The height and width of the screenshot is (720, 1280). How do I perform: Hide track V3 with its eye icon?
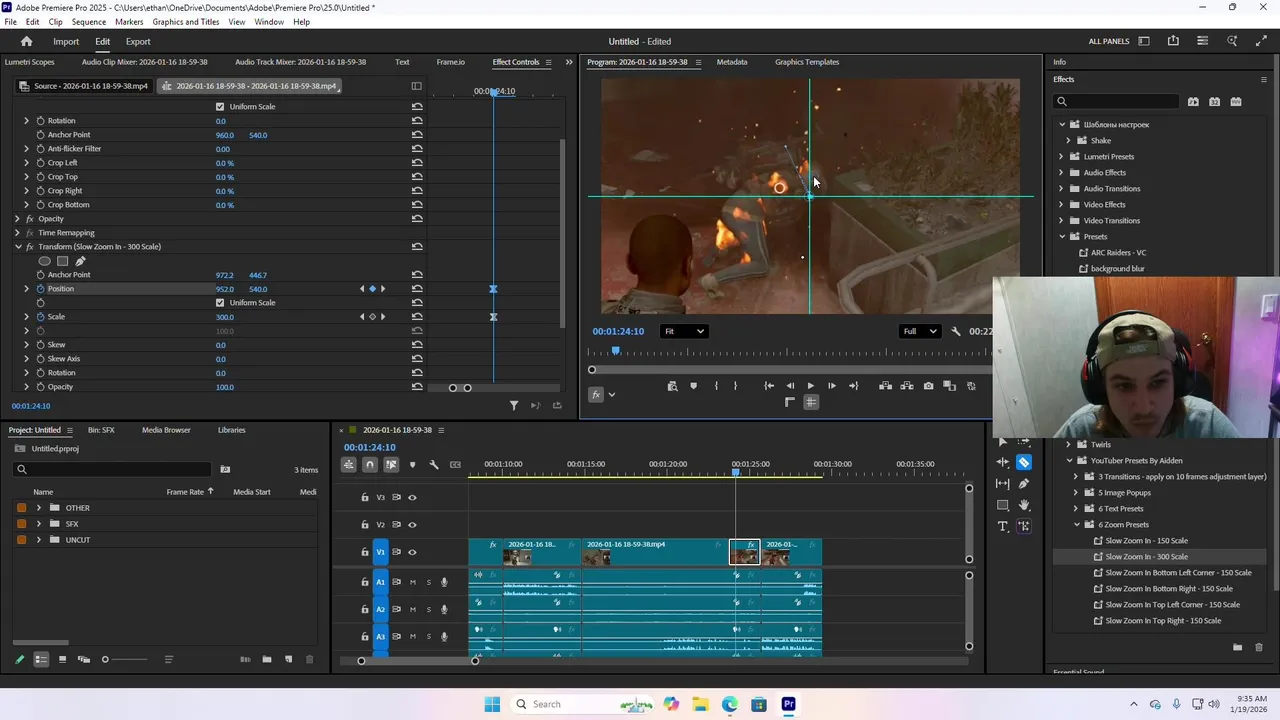(412, 497)
